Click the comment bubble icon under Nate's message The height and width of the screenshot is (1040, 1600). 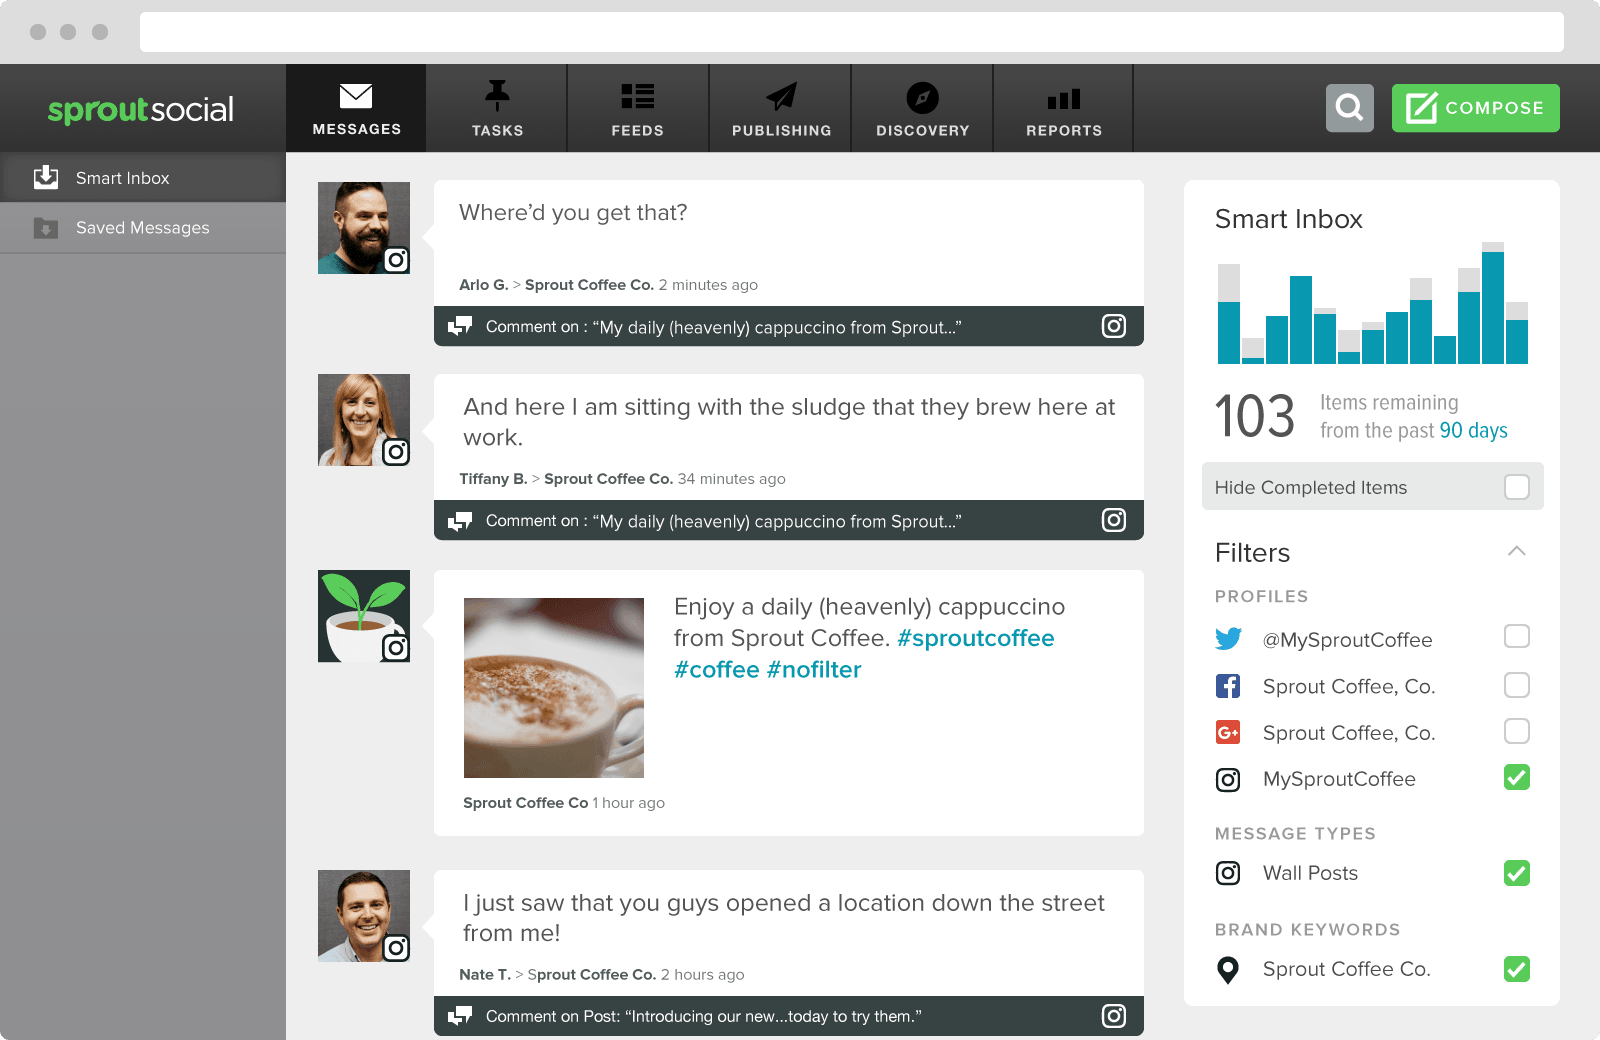(x=460, y=1016)
